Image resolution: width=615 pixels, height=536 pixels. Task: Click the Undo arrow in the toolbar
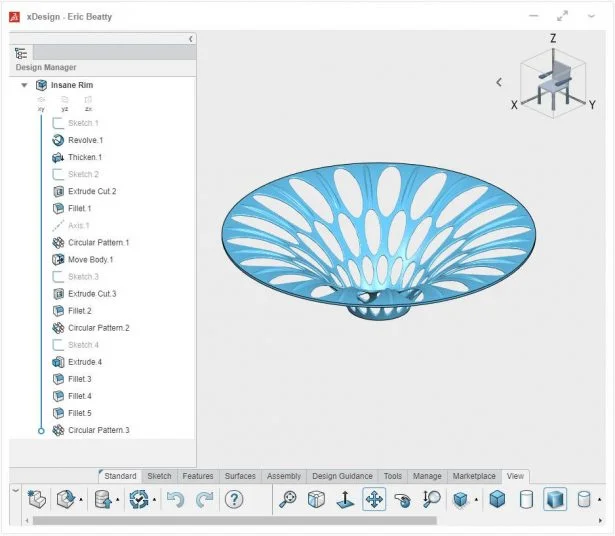[176, 499]
